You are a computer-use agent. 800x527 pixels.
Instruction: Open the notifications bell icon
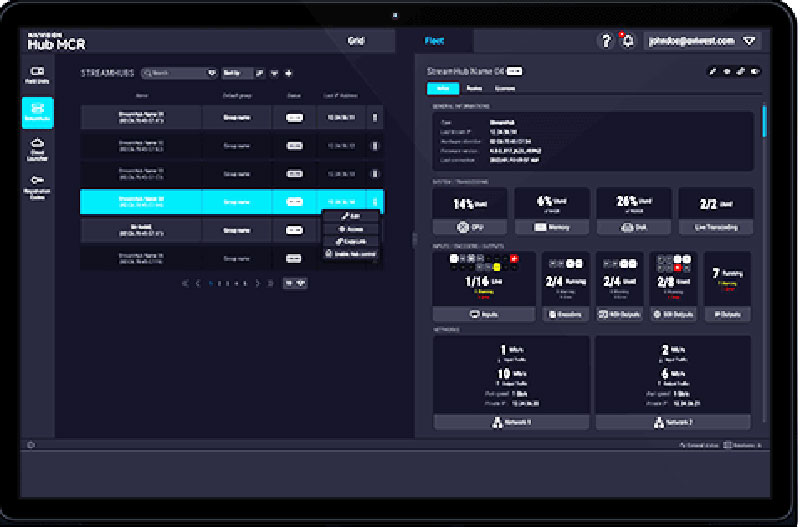point(628,41)
